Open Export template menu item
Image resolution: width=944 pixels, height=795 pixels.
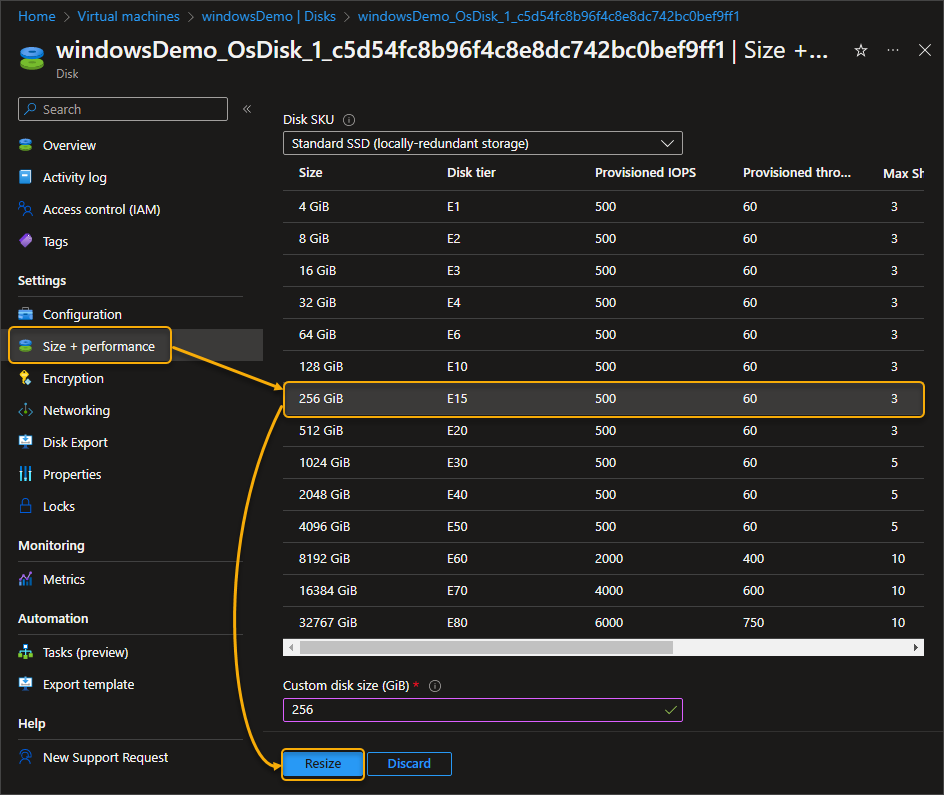coord(88,684)
